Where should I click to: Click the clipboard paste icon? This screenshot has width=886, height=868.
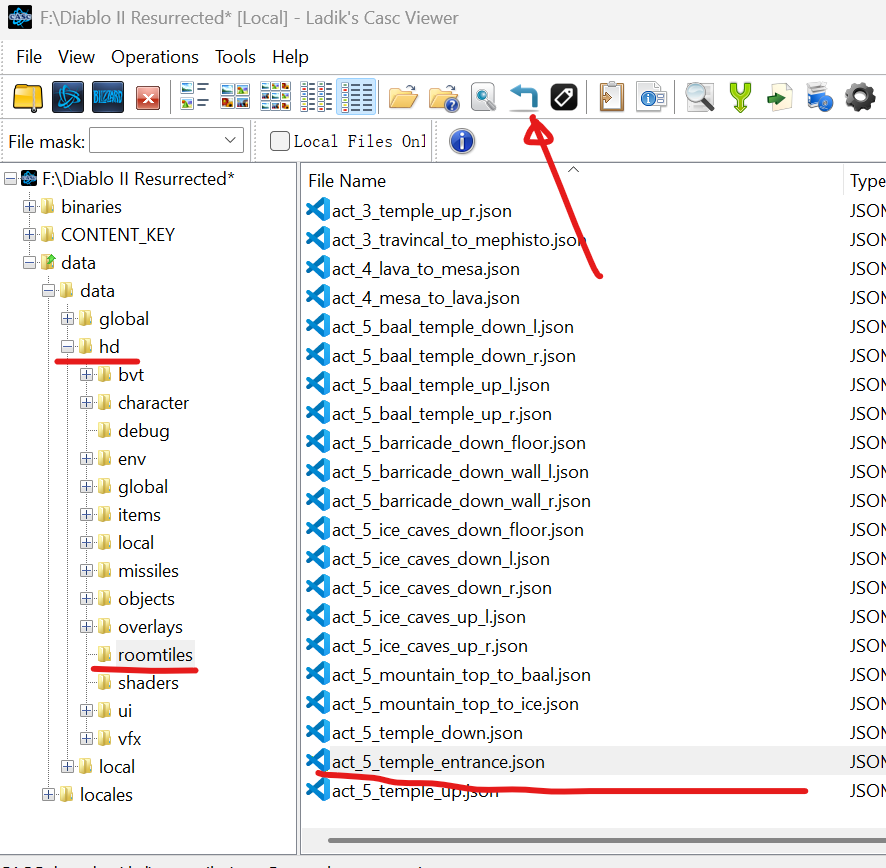(x=611, y=97)
